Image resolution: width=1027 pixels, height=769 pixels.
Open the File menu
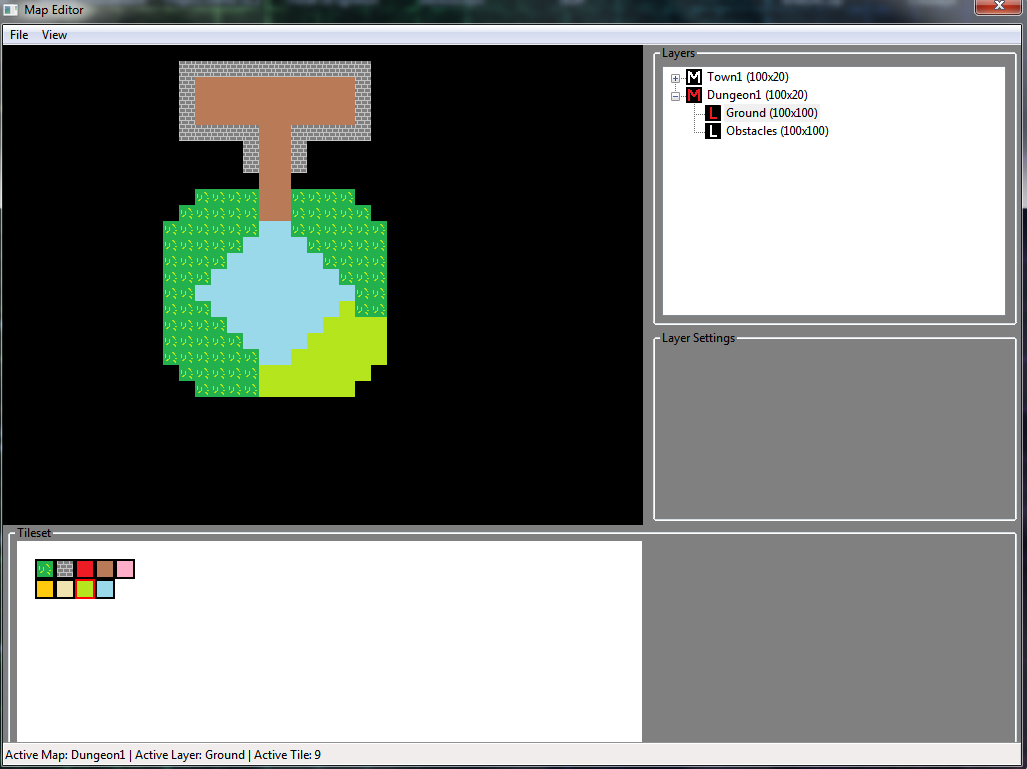click(x=19, y=35)
